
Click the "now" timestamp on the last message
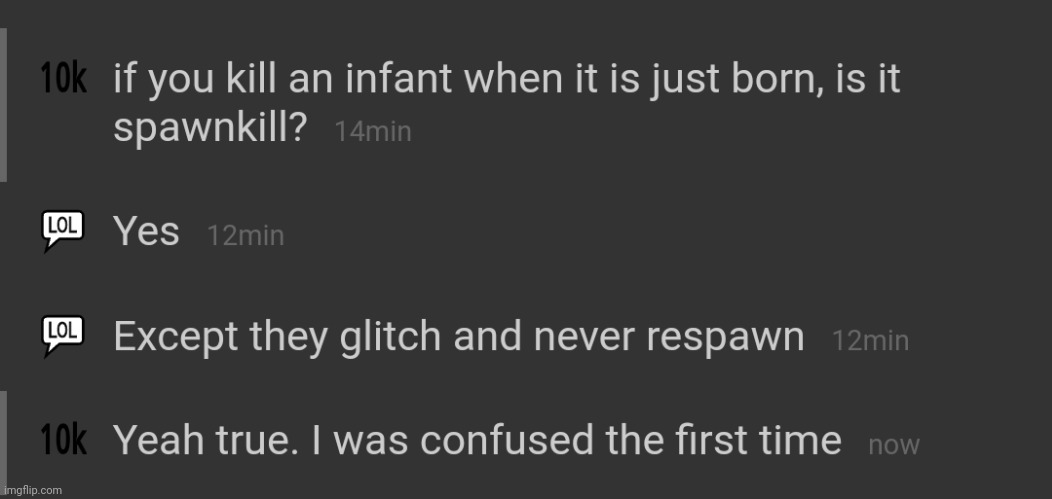pos(893,445)
